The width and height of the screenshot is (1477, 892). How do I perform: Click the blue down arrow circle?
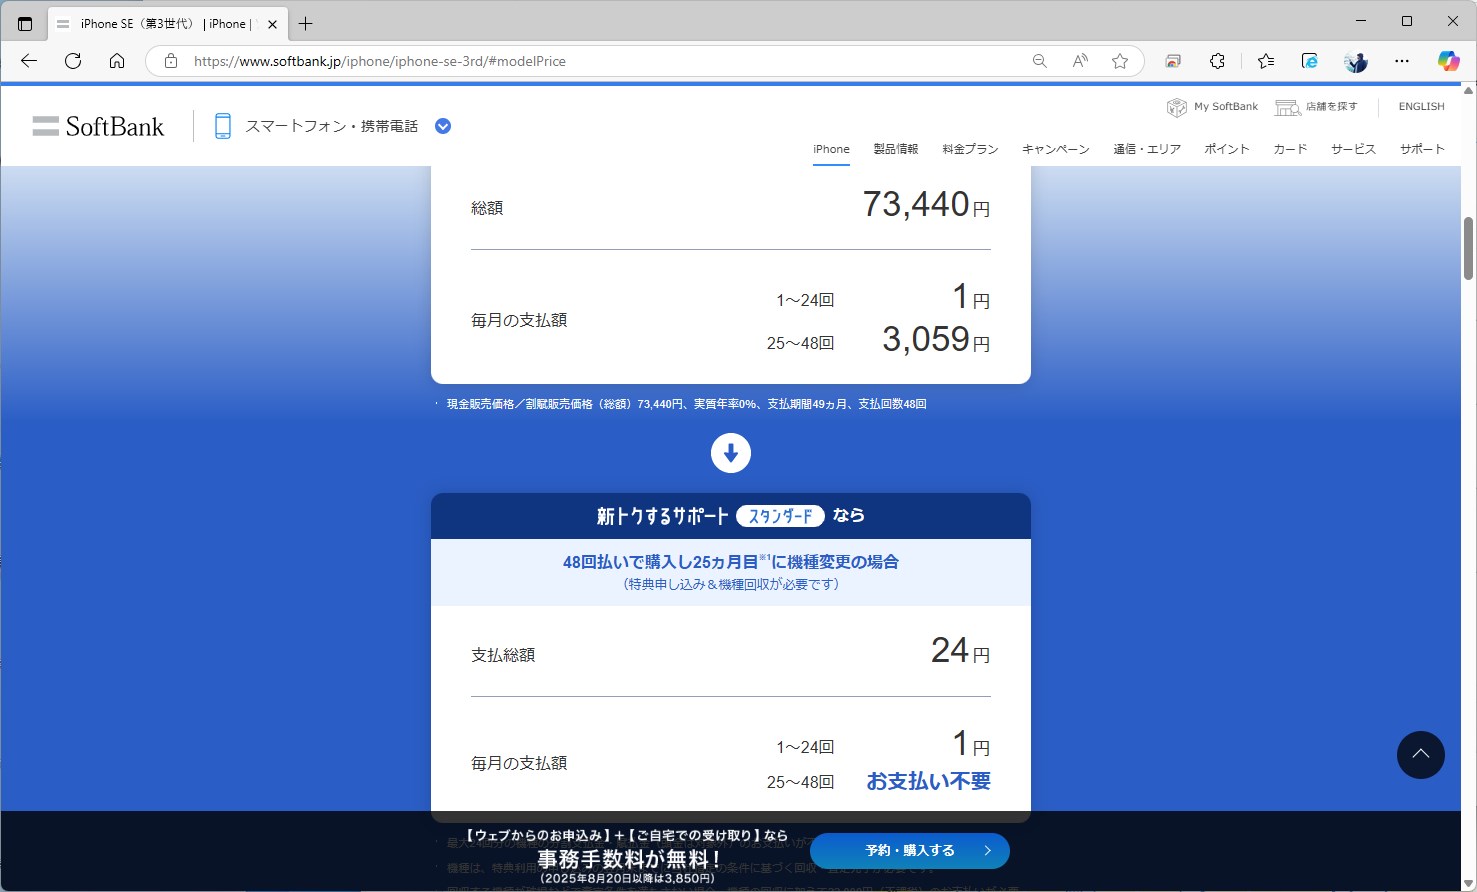coord(731,453)
